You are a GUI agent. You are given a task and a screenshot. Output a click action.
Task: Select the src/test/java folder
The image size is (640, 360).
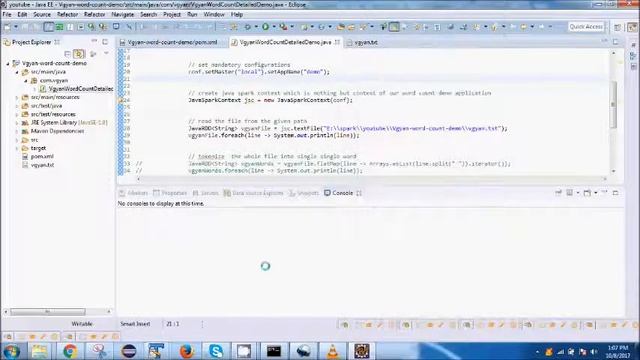click(x=47, y=106)
